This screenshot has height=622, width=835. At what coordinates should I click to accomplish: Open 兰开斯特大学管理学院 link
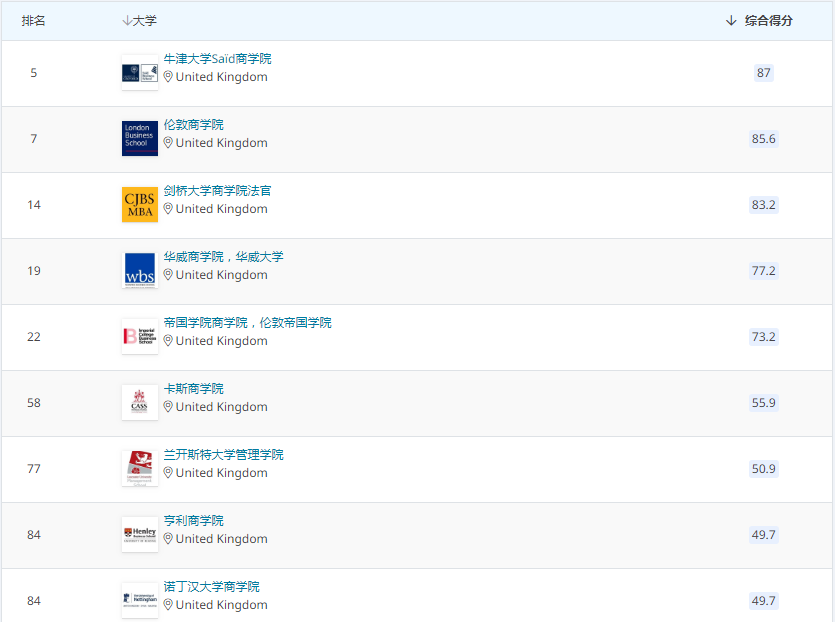coord(223,455)
